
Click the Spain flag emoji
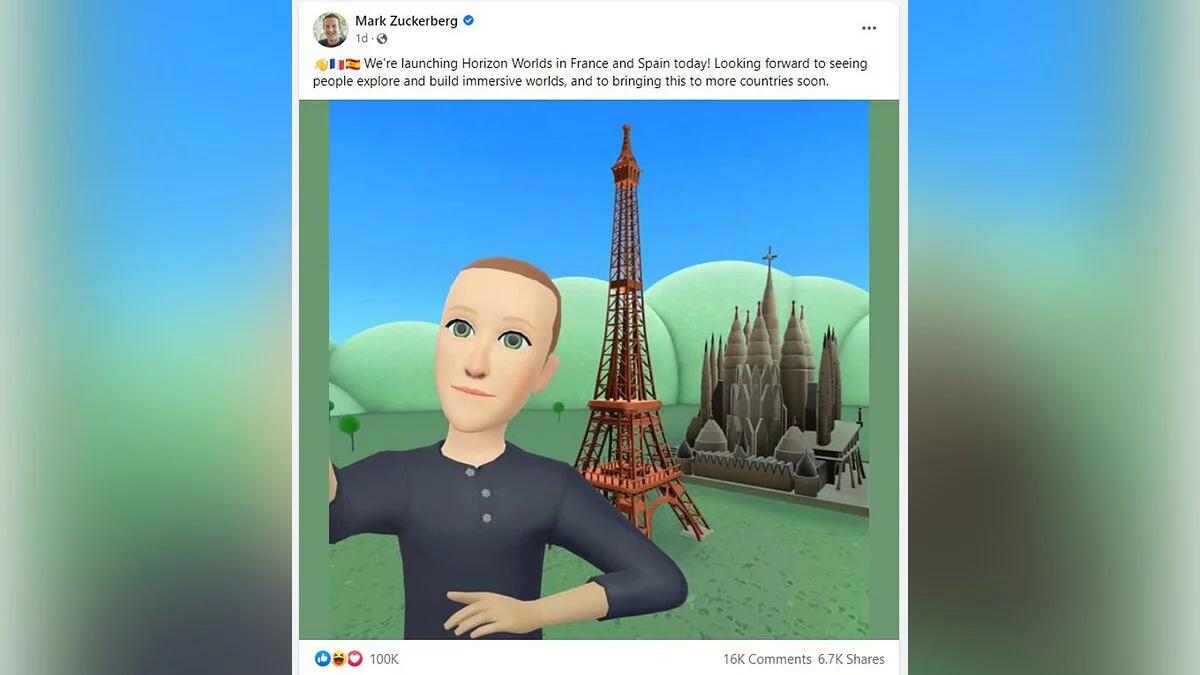(352, 64)
